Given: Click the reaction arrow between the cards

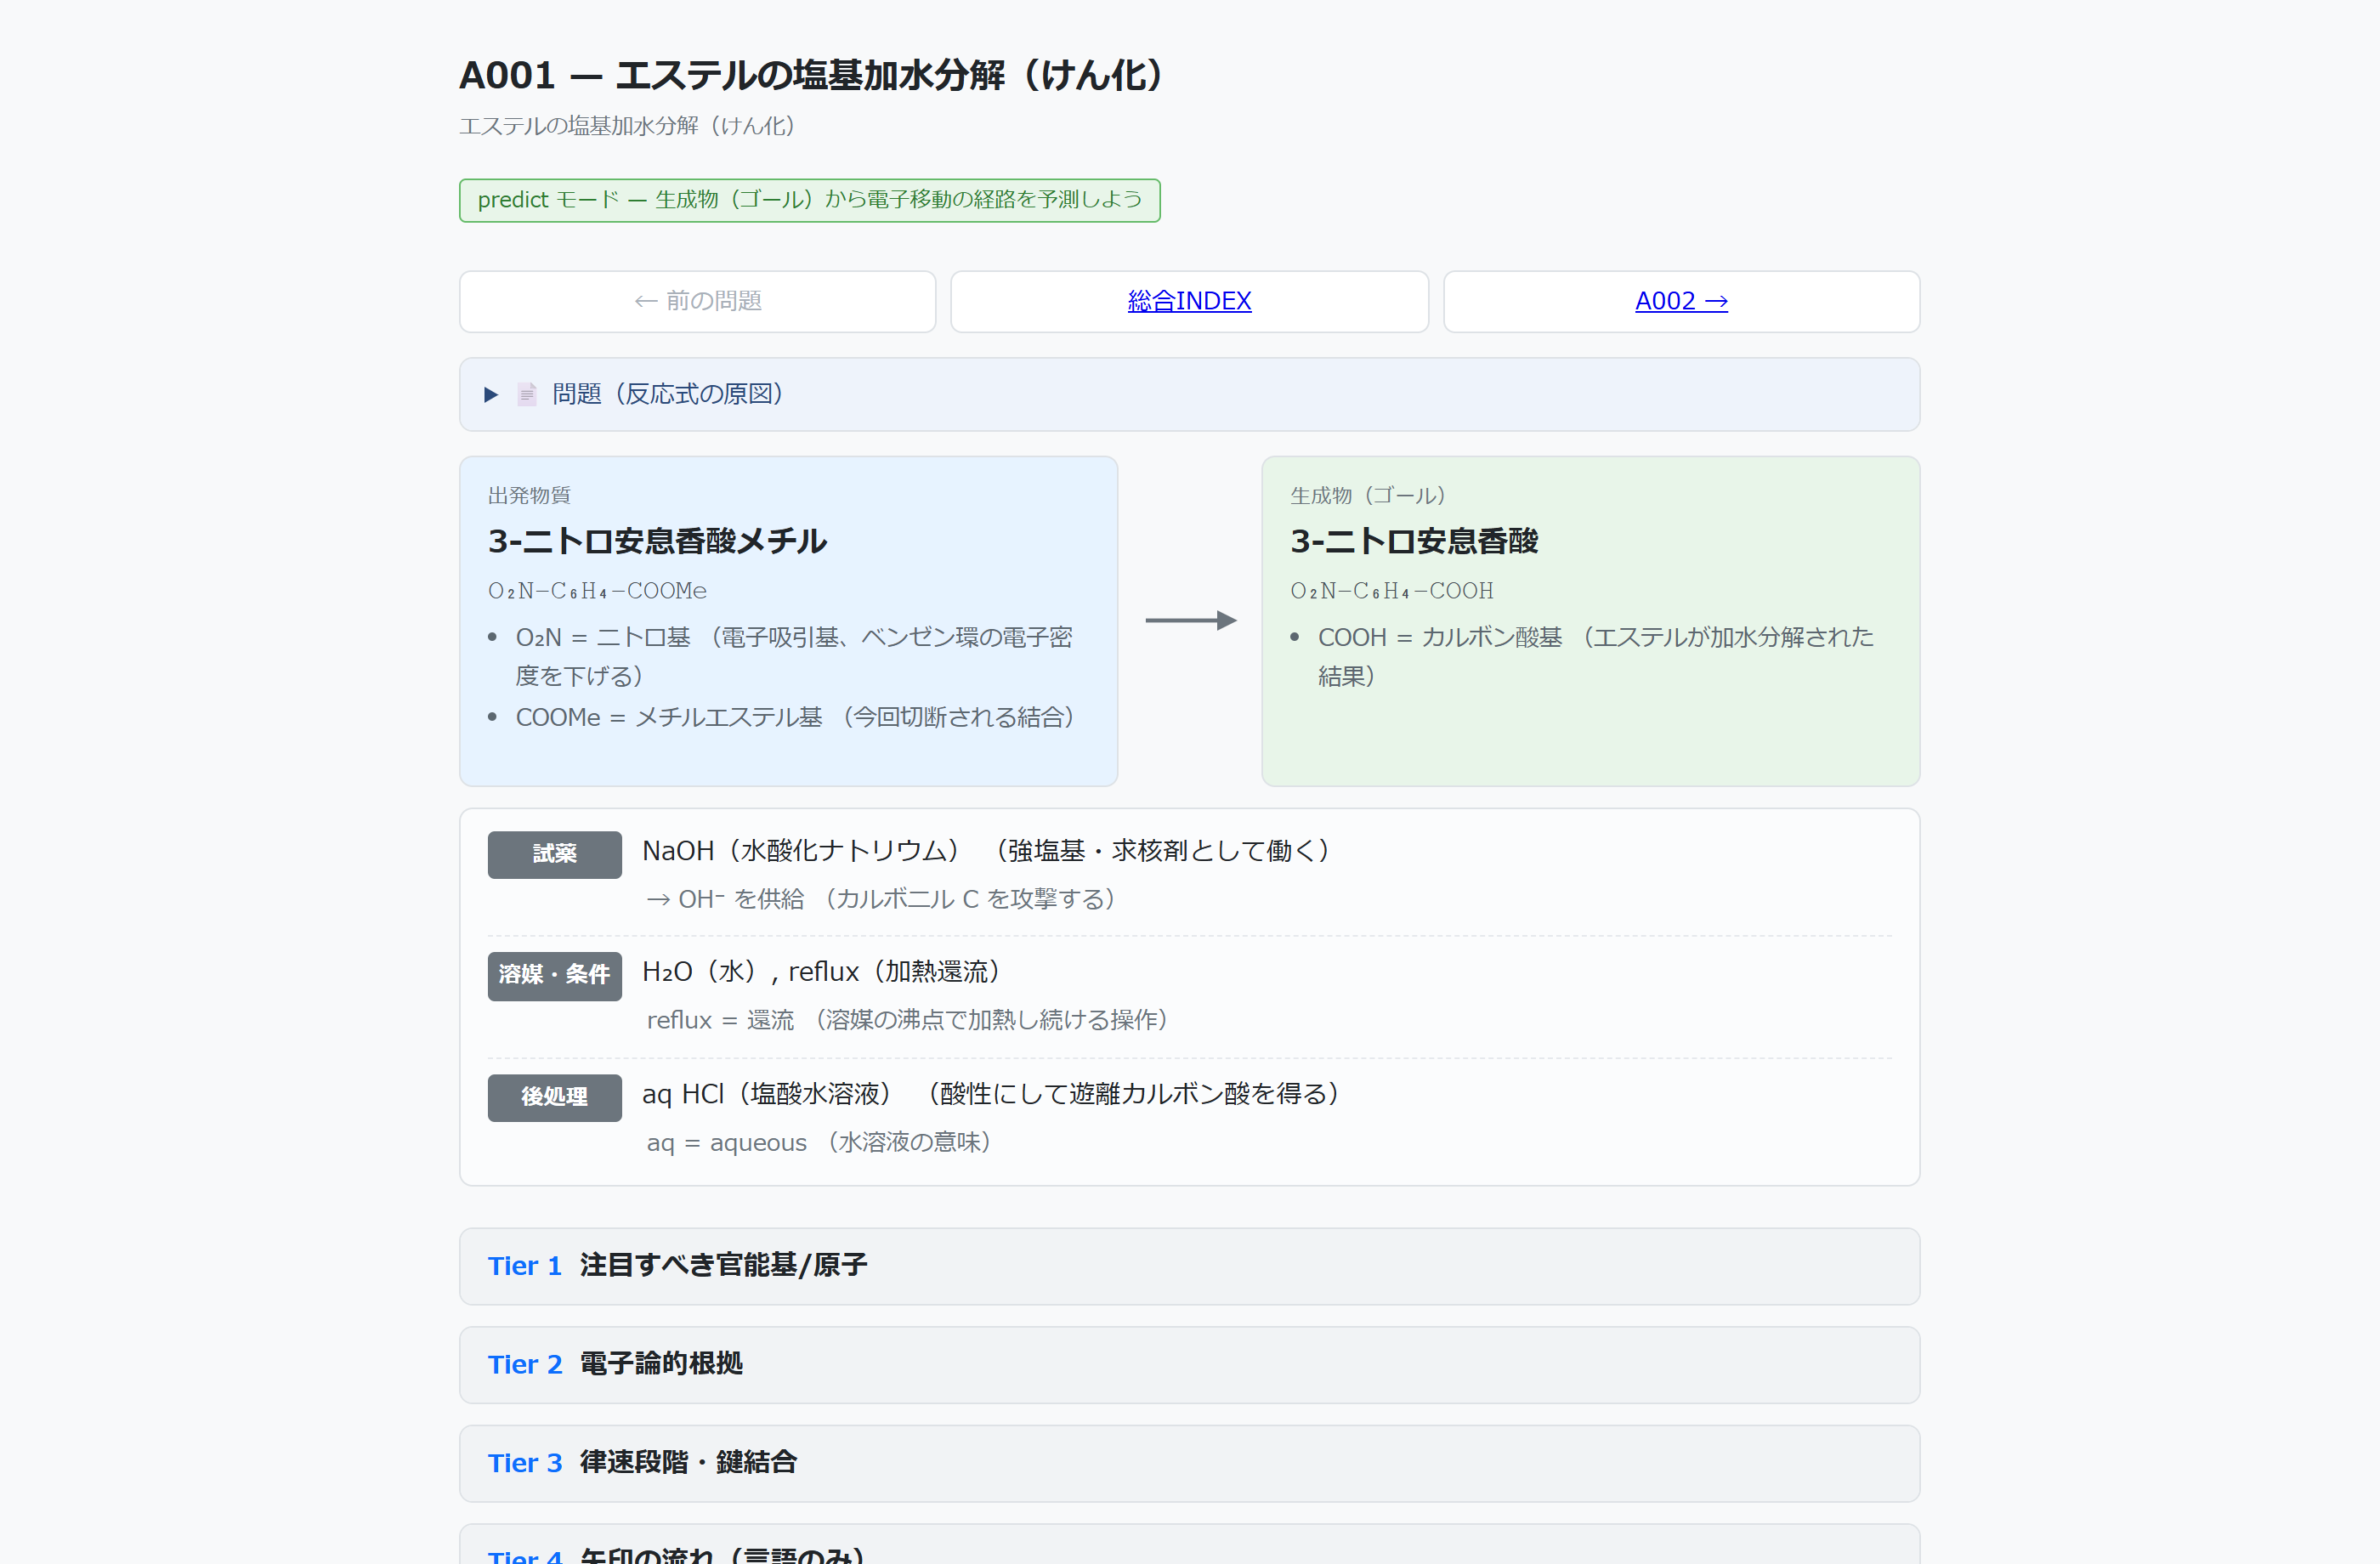Looking at the screenshot, I should pos(1190,620).
